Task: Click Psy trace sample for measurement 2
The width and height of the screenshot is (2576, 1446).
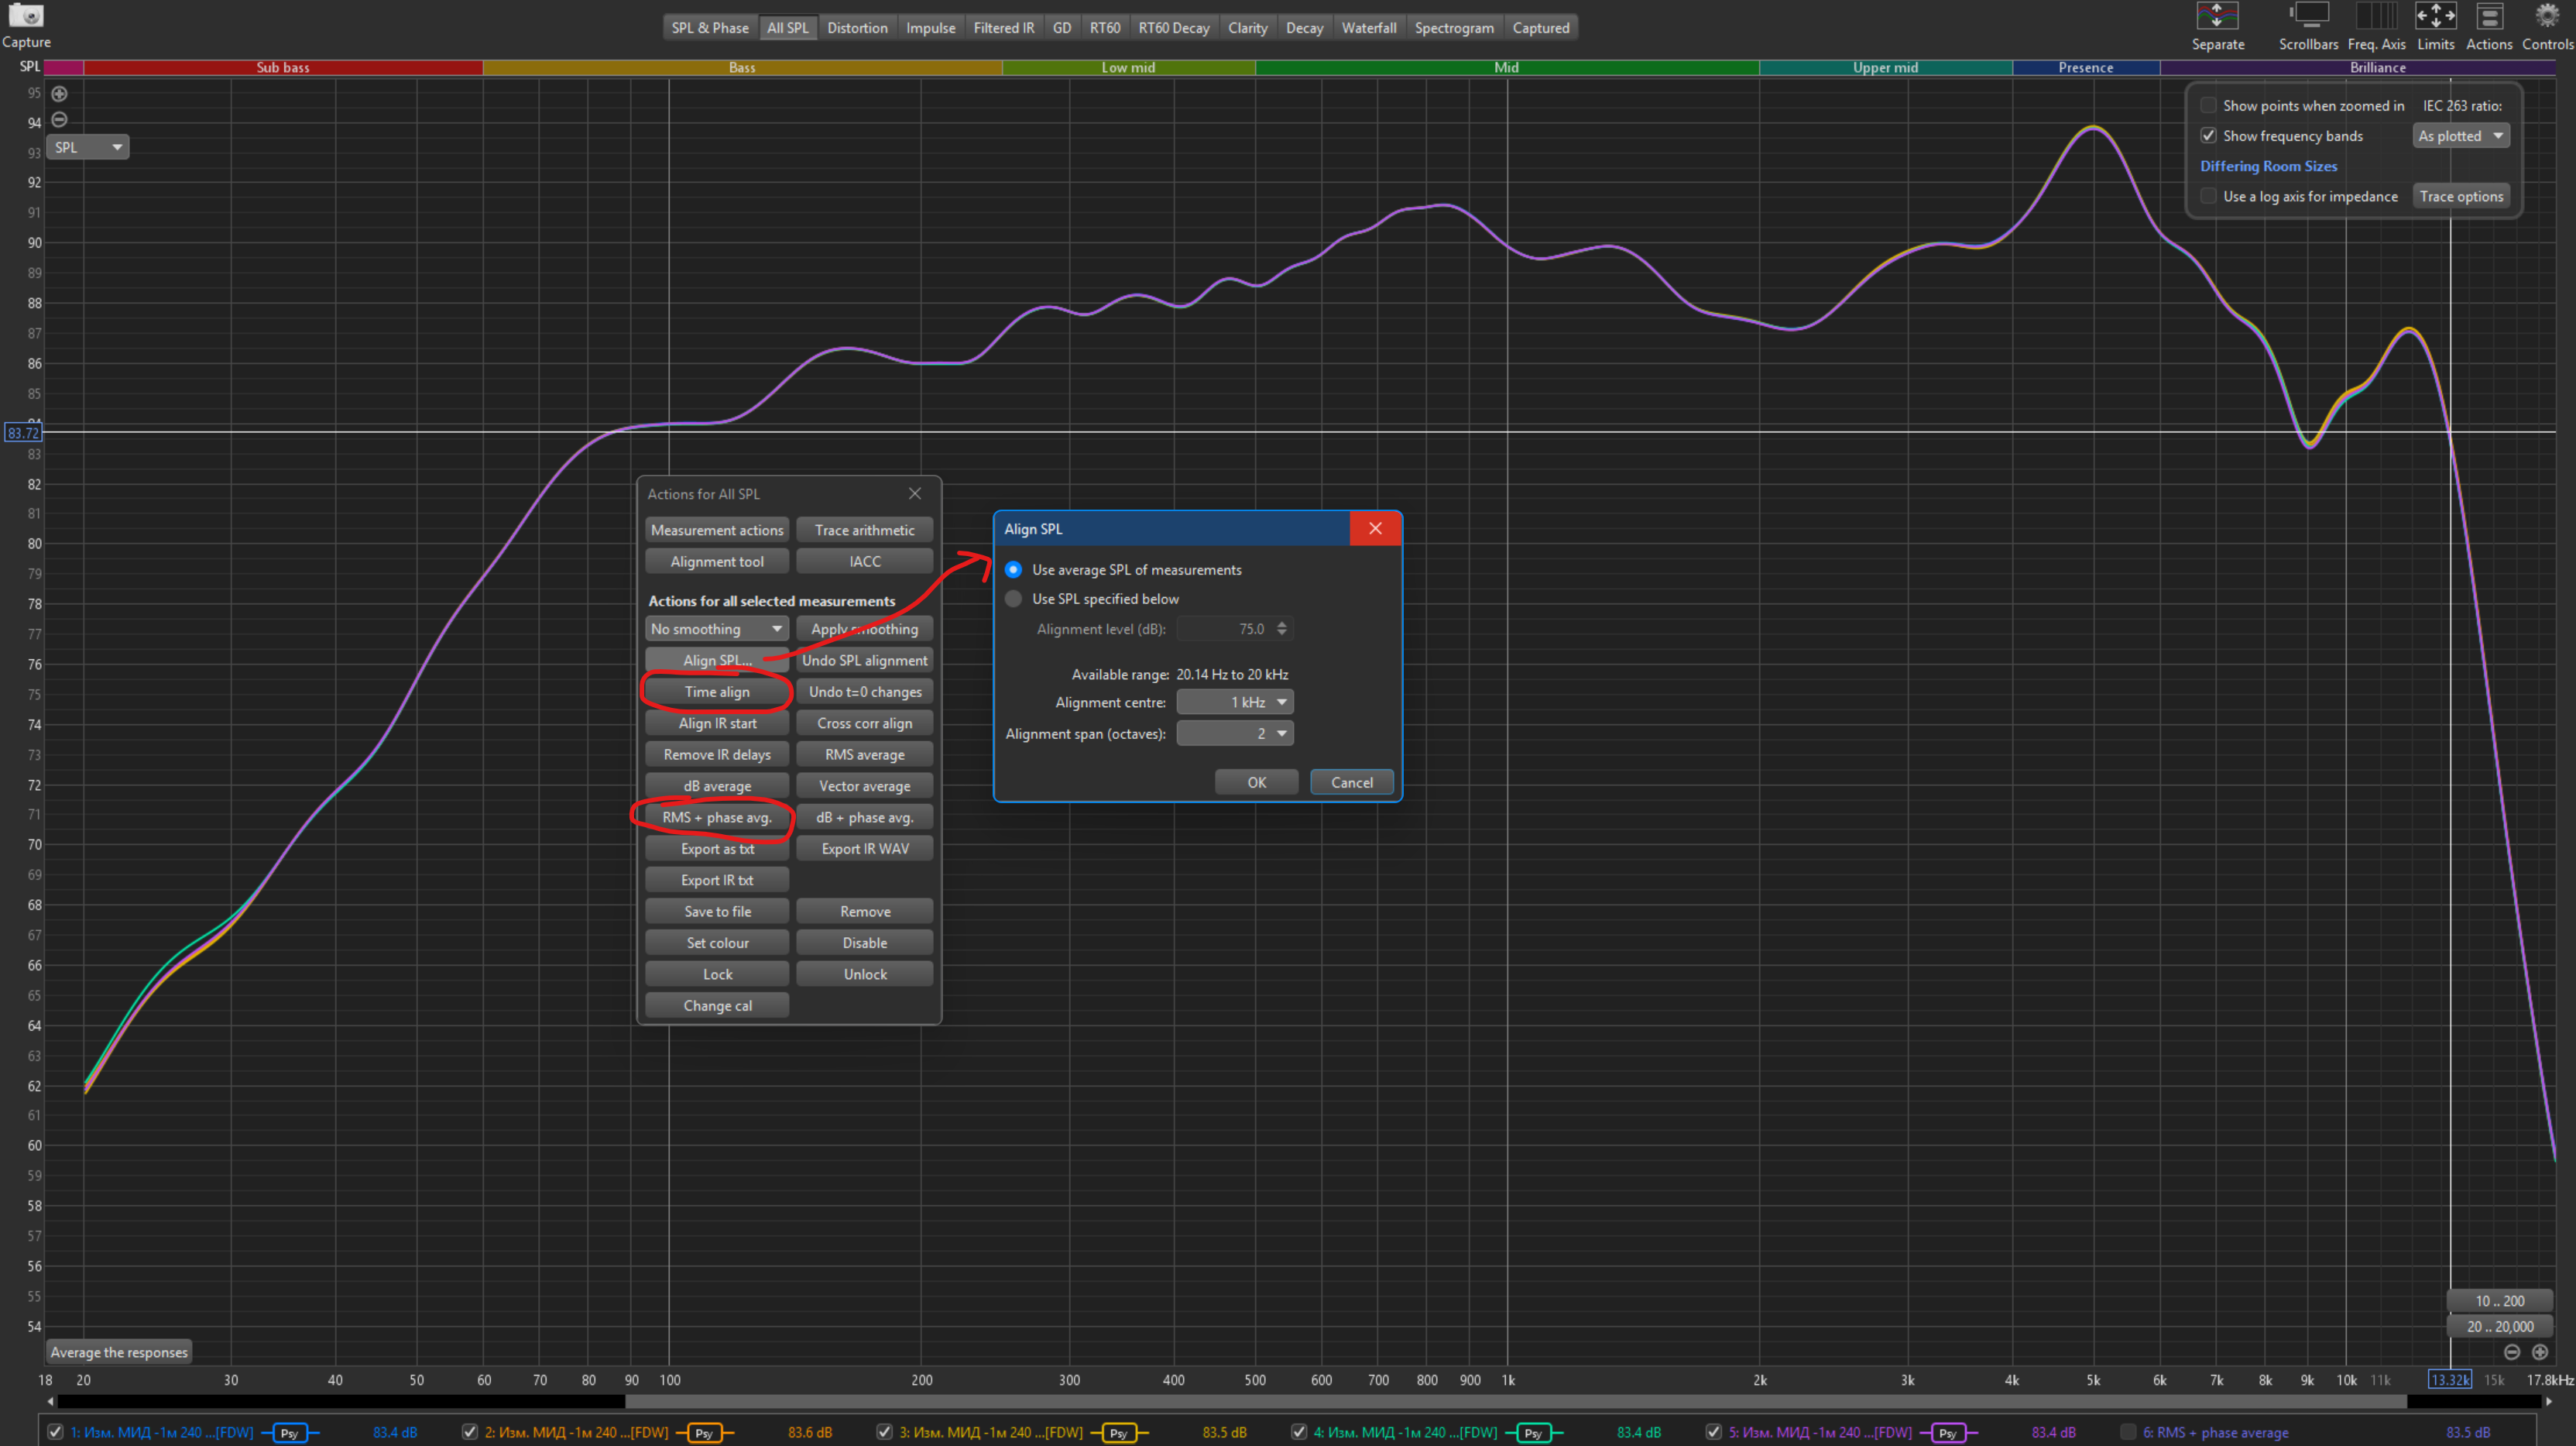Action: coord(705,1433)
